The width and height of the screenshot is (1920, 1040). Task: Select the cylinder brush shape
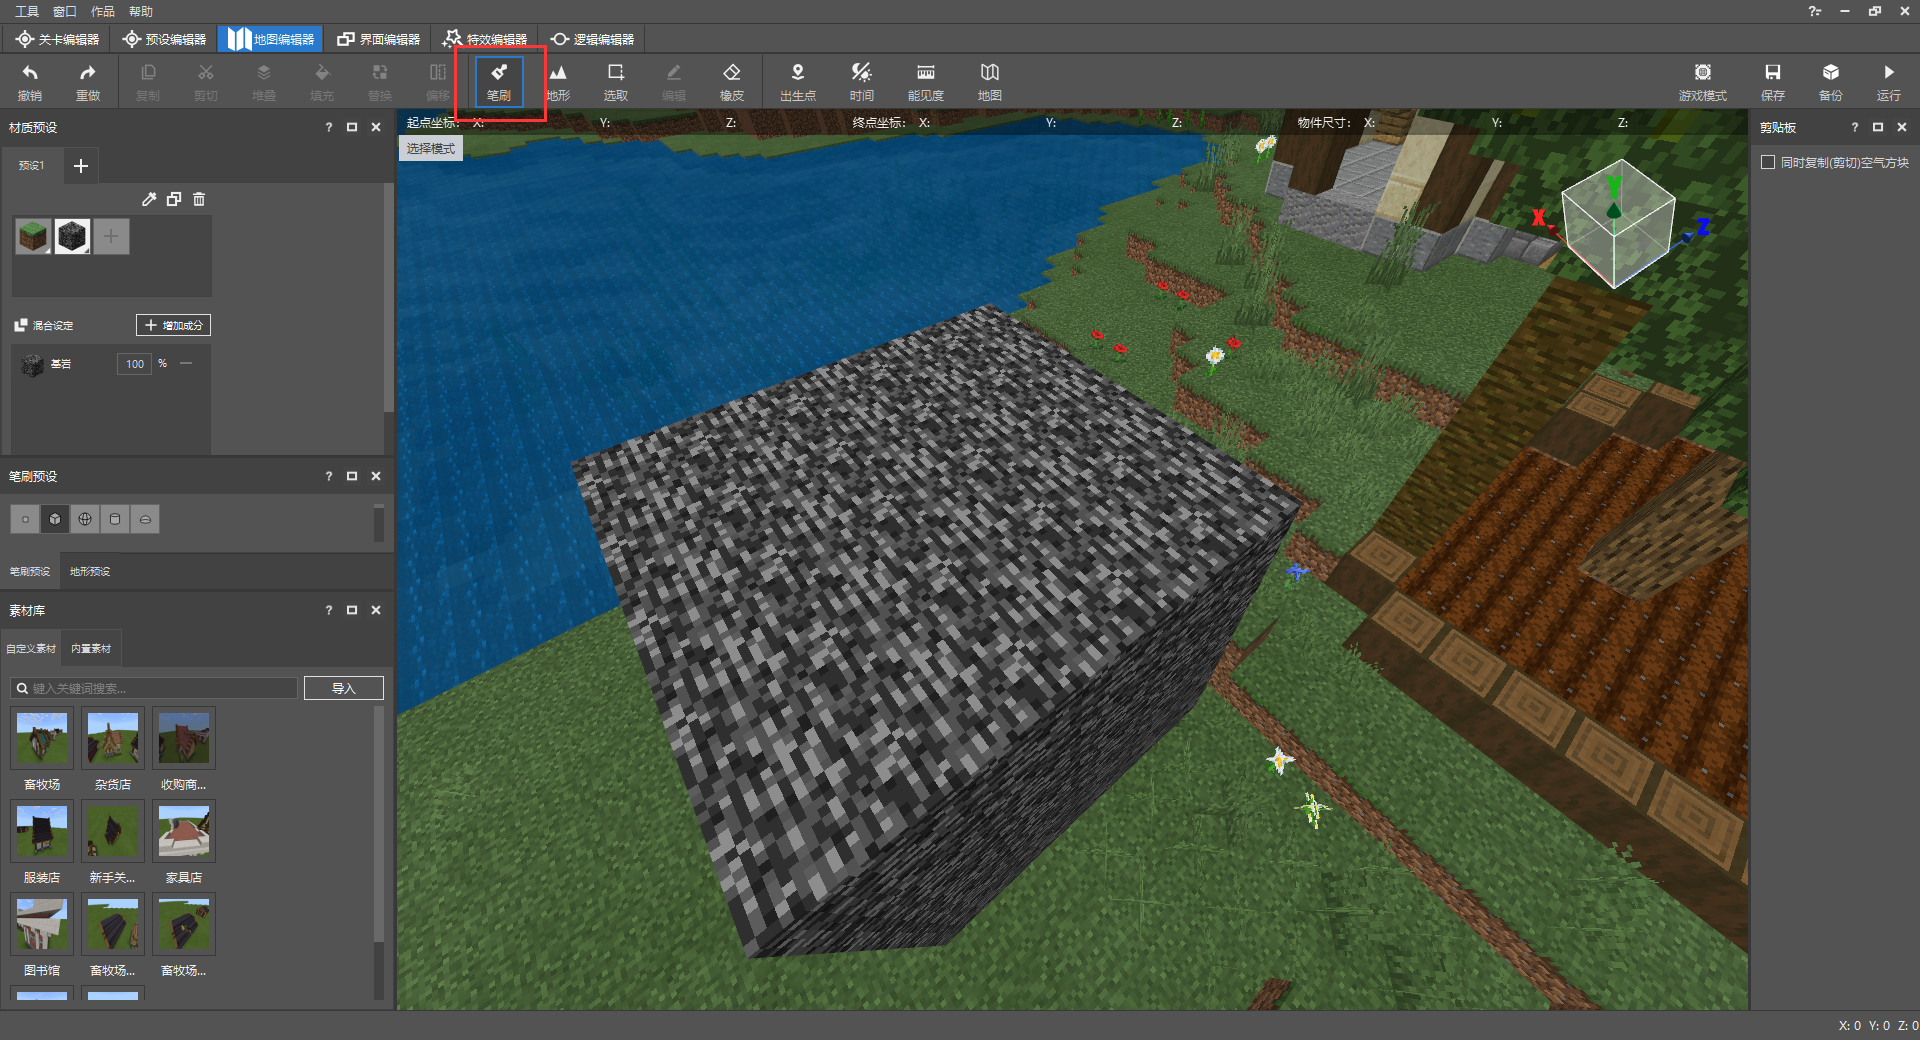coord(115,519)
